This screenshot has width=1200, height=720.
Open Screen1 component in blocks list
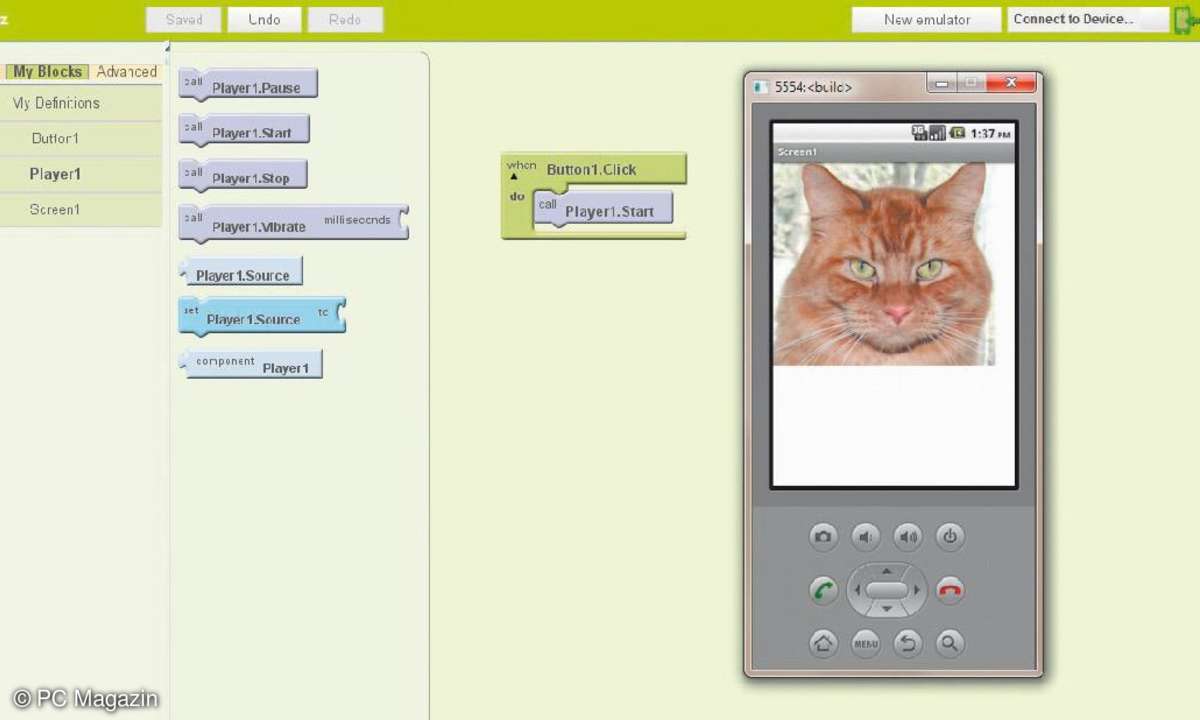pyautogui.click(x=55, y=210)
